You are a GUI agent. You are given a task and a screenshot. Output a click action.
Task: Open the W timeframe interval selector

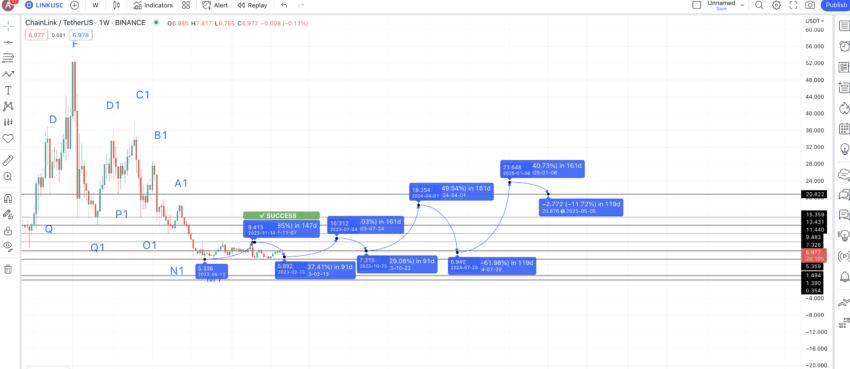pos(95,5)
